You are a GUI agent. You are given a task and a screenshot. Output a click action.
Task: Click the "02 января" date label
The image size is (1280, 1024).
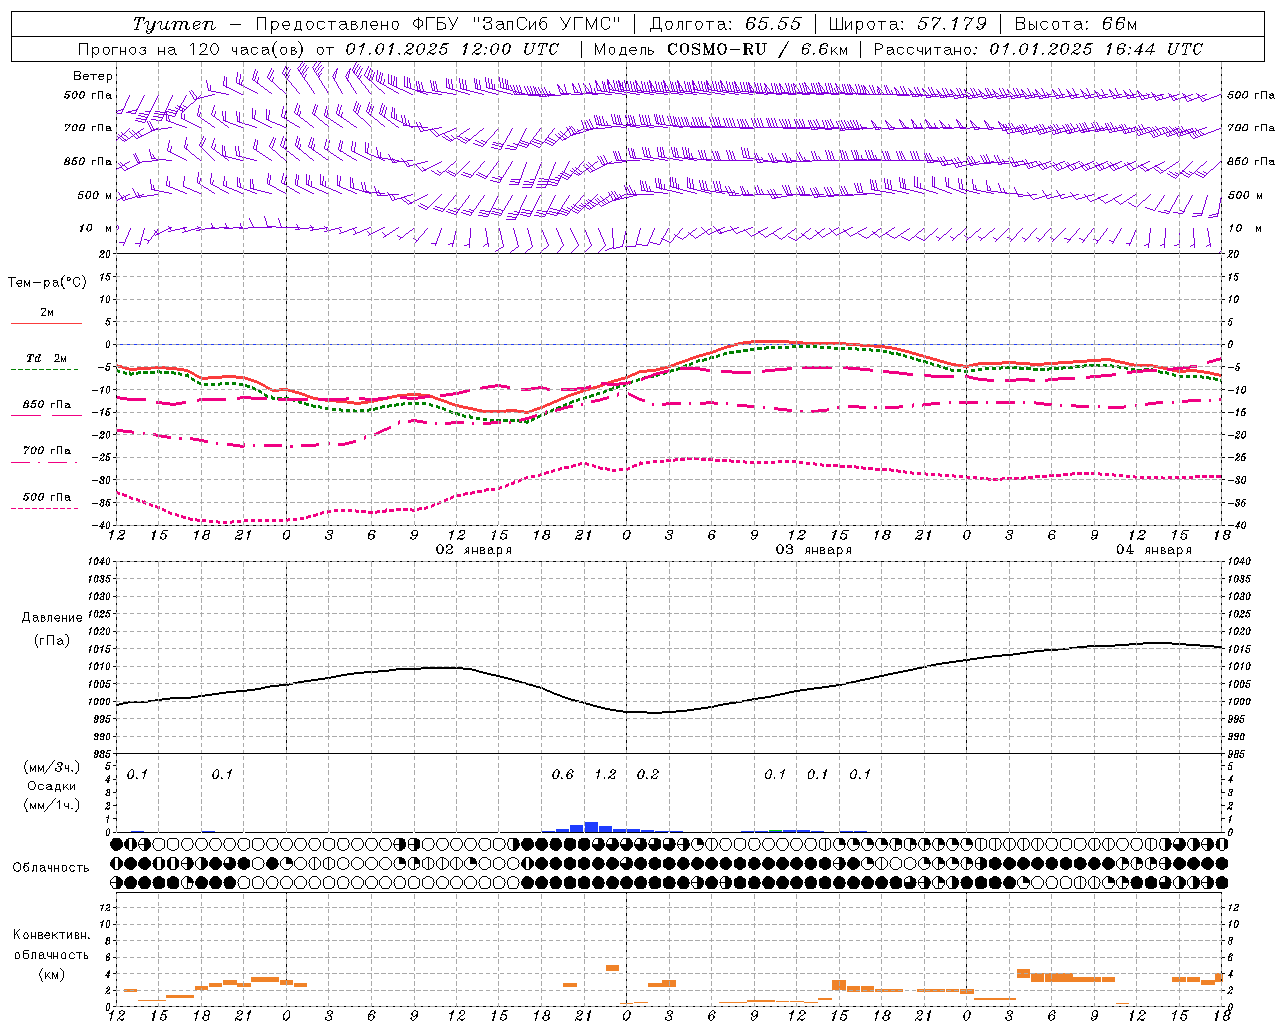pos(474,550)
